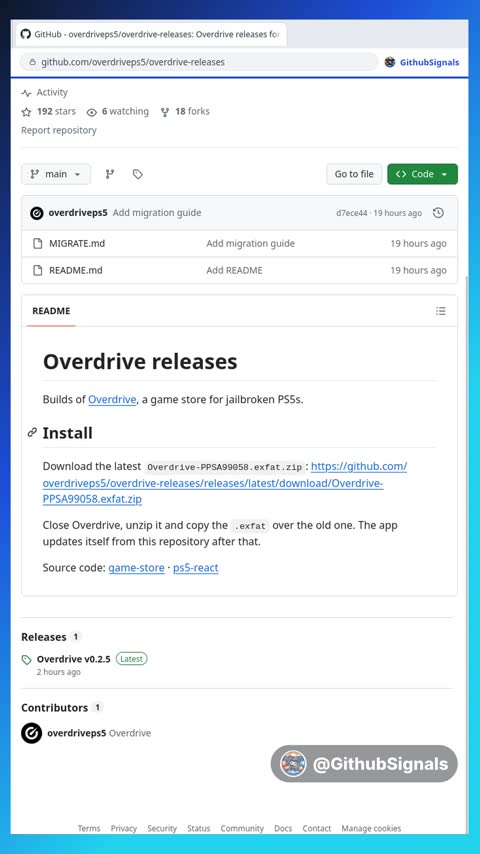
Task: Open the ps5-react source link
Action: point(196,568)
